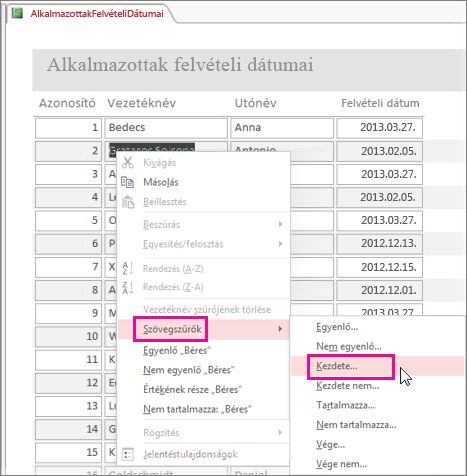Click the 2012.12.01. date field
467x476 pixels.
[379, 290]
